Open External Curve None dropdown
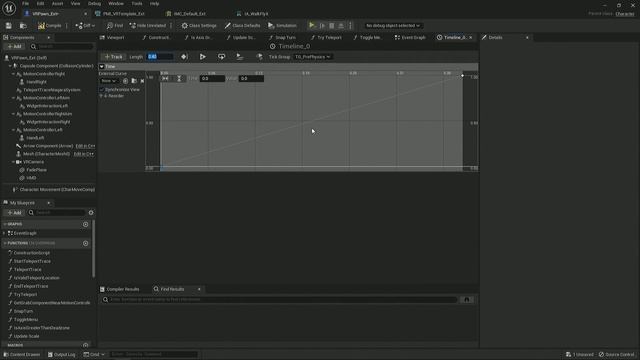Screen dimensions: 640x360 click(109, 81)
